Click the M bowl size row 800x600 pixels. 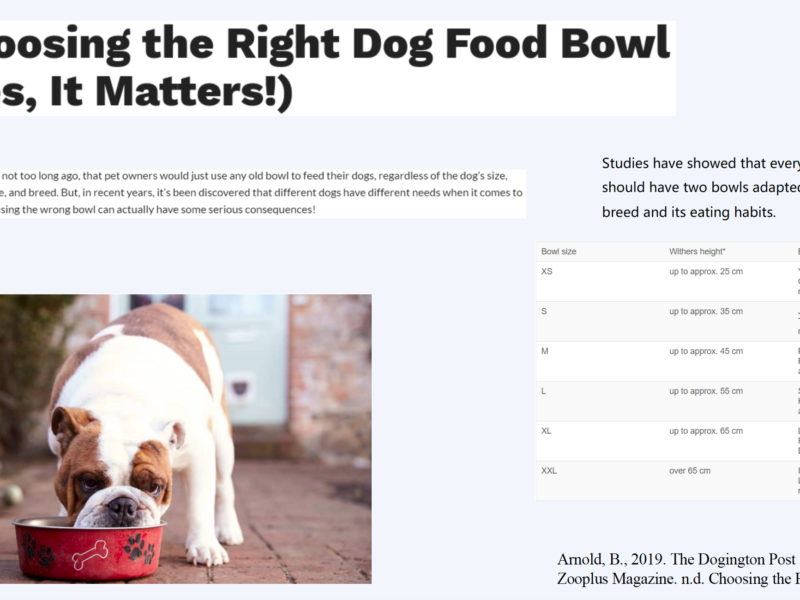(668, 361)
